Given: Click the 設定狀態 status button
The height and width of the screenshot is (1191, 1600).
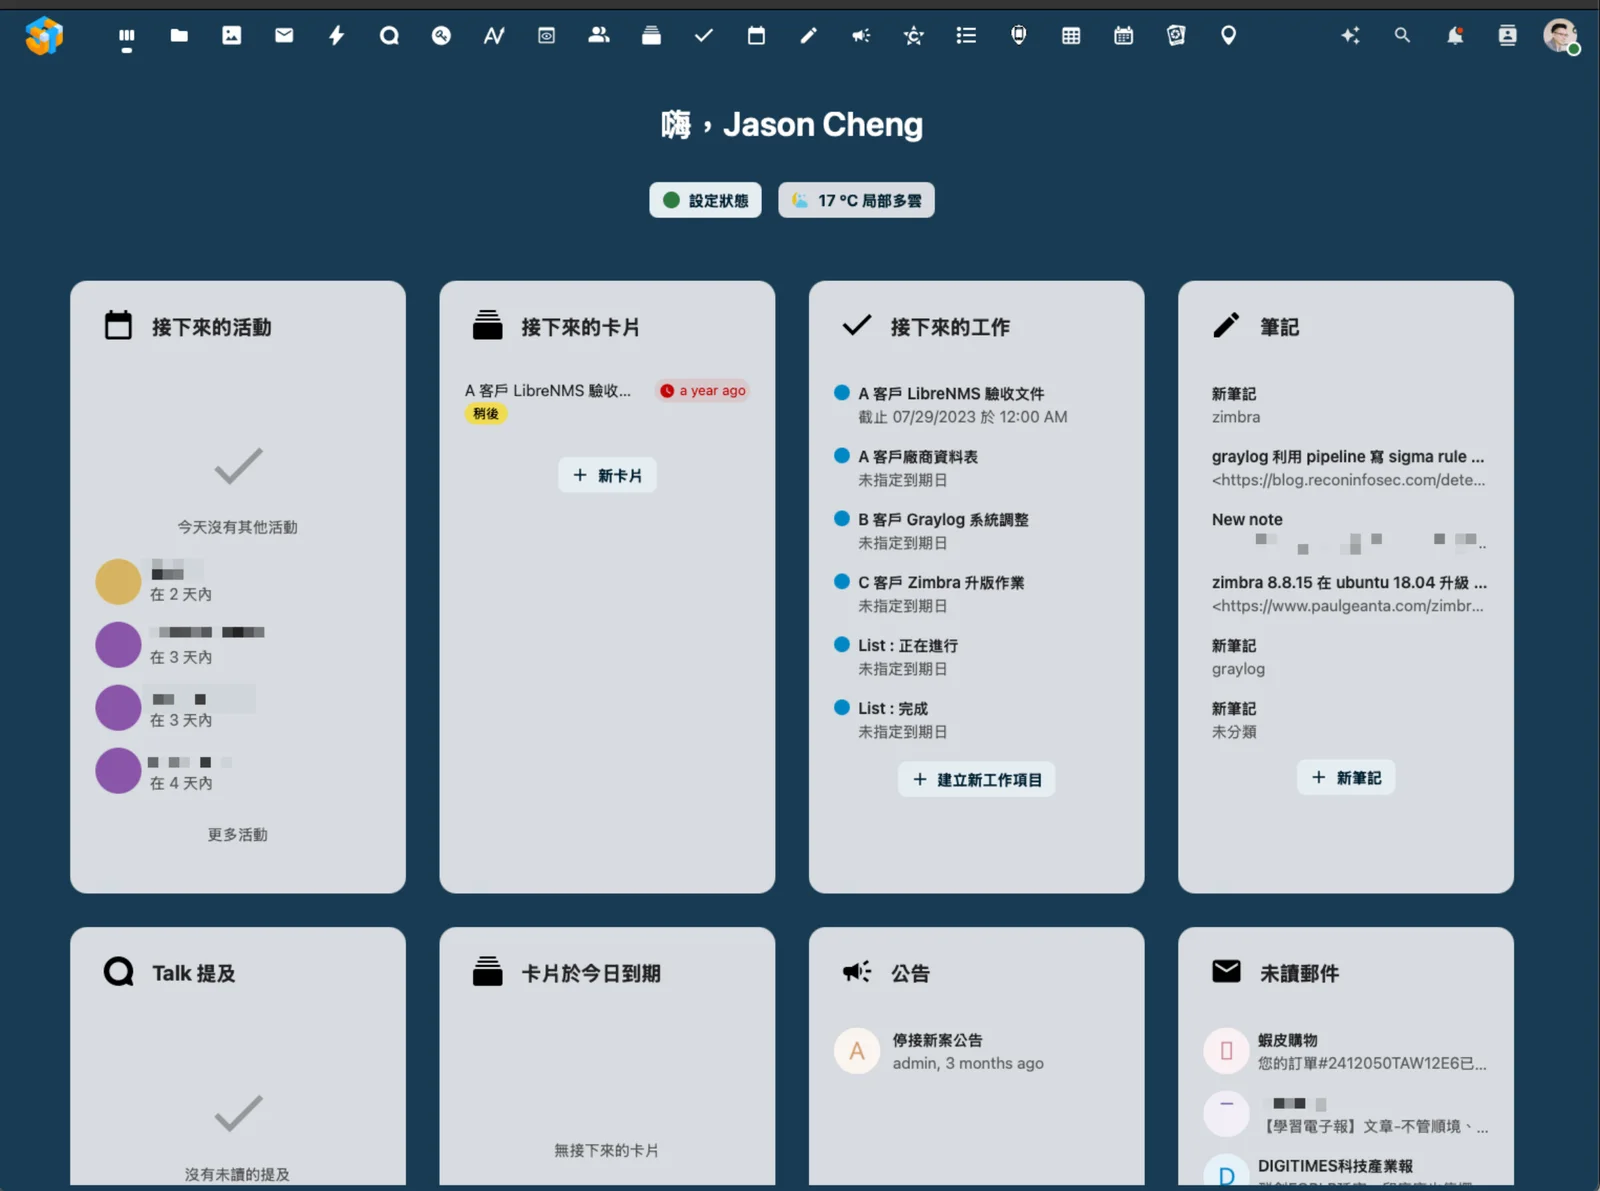Looking at the screenshot, I should pos(705,200).
